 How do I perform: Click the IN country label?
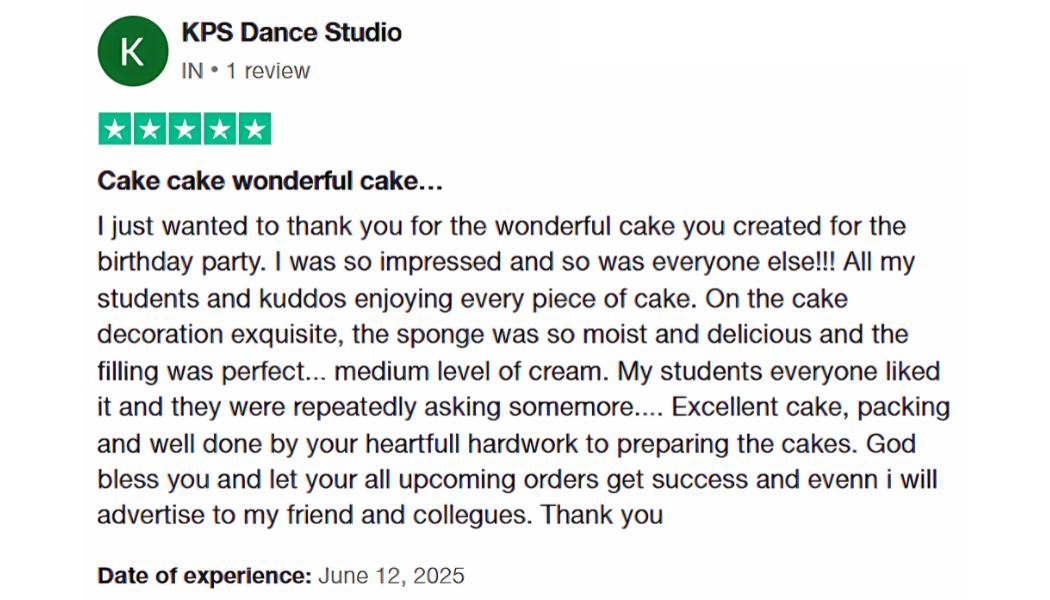[192, 71]
